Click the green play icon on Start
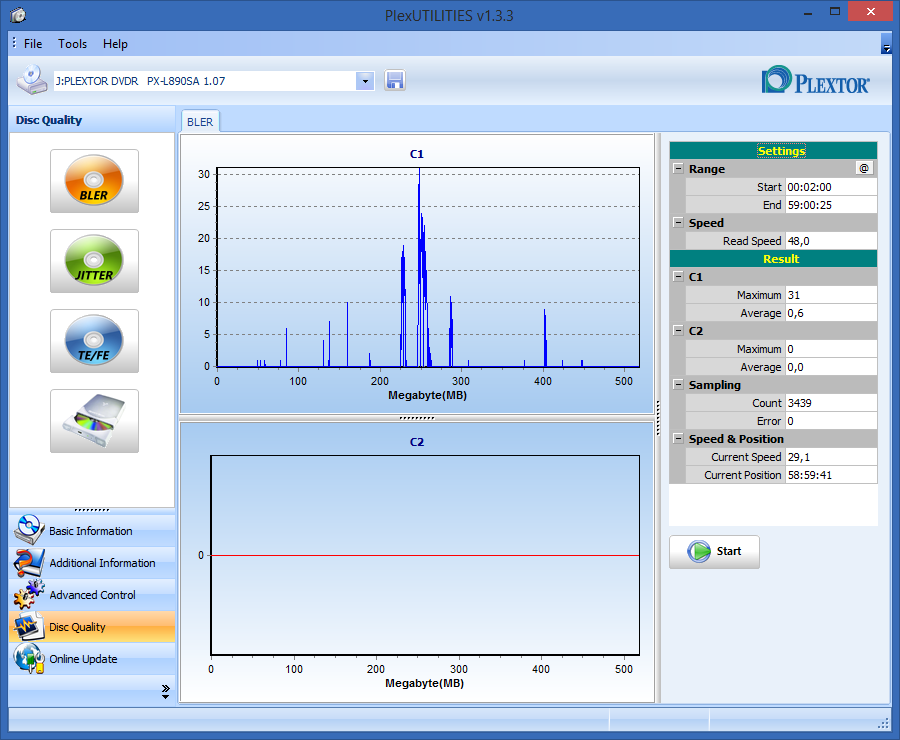This screenshot has width=900, height=740. pyautogui.click(x=699, y=552)
